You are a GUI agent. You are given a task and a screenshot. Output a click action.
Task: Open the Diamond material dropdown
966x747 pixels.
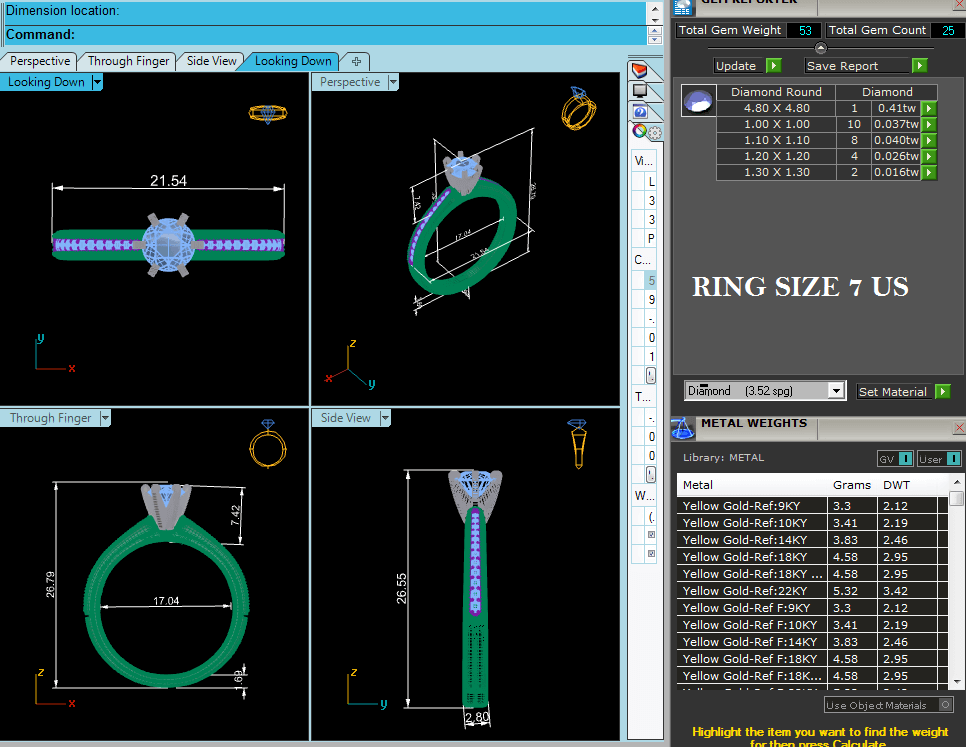coord(836,391)
